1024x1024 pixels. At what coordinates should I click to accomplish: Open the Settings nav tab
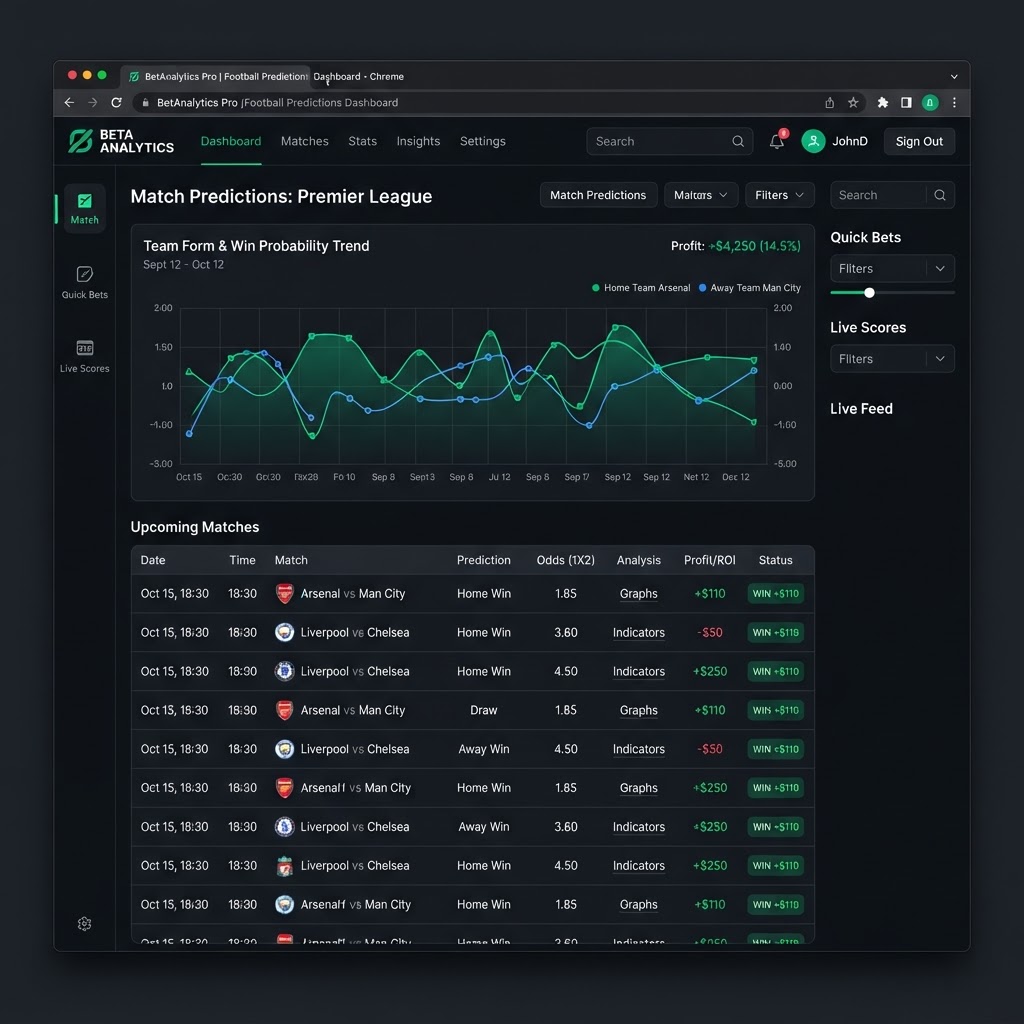483,141
